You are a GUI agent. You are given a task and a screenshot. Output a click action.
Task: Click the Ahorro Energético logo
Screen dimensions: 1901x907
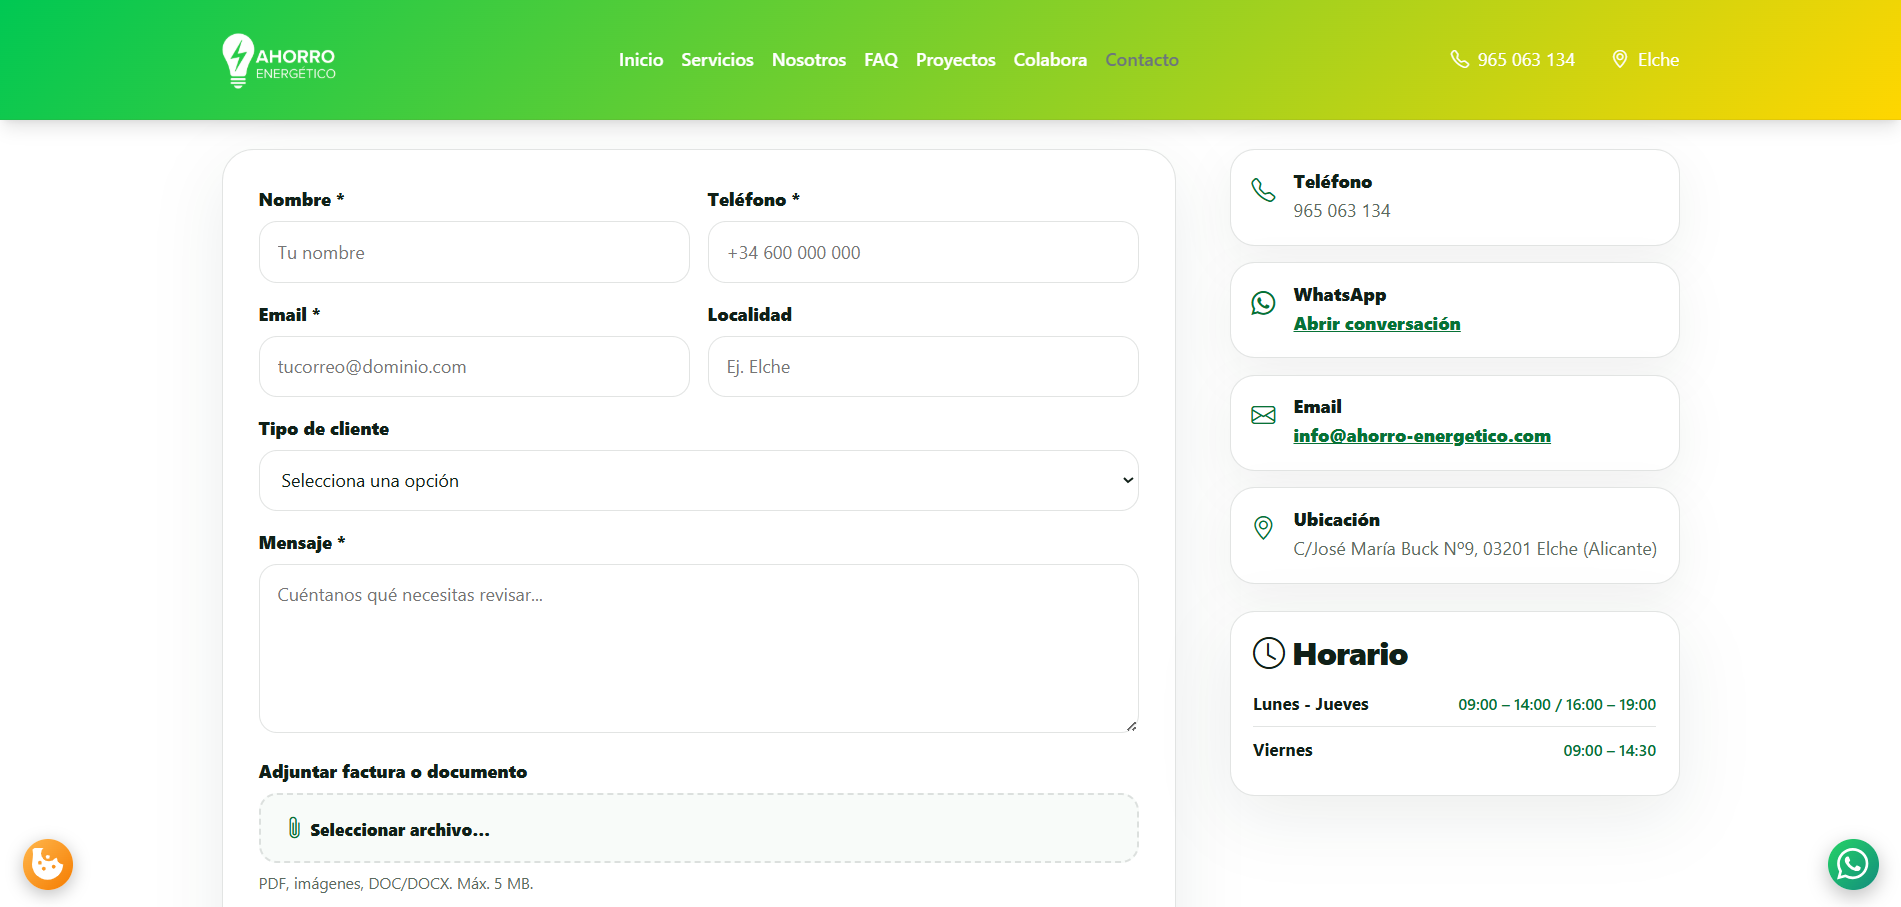pos(279,60)
